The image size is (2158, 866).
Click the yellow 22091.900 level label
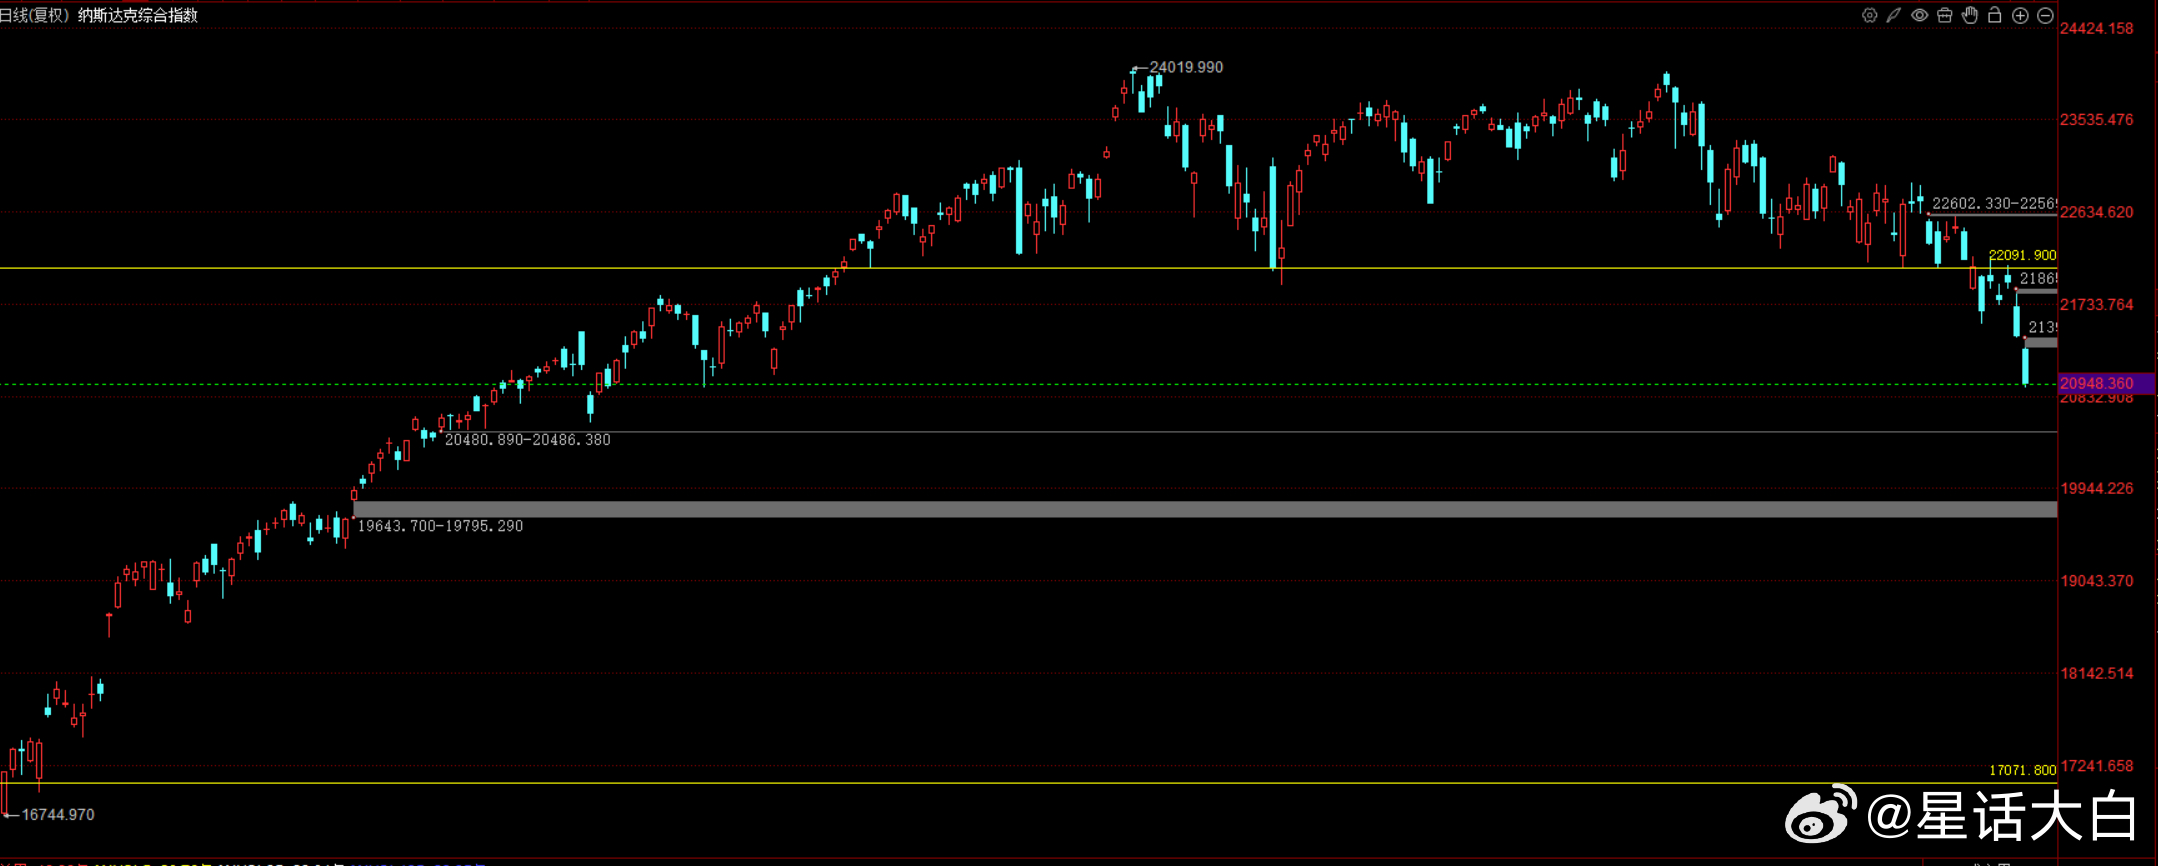(x=2022, y=255)
